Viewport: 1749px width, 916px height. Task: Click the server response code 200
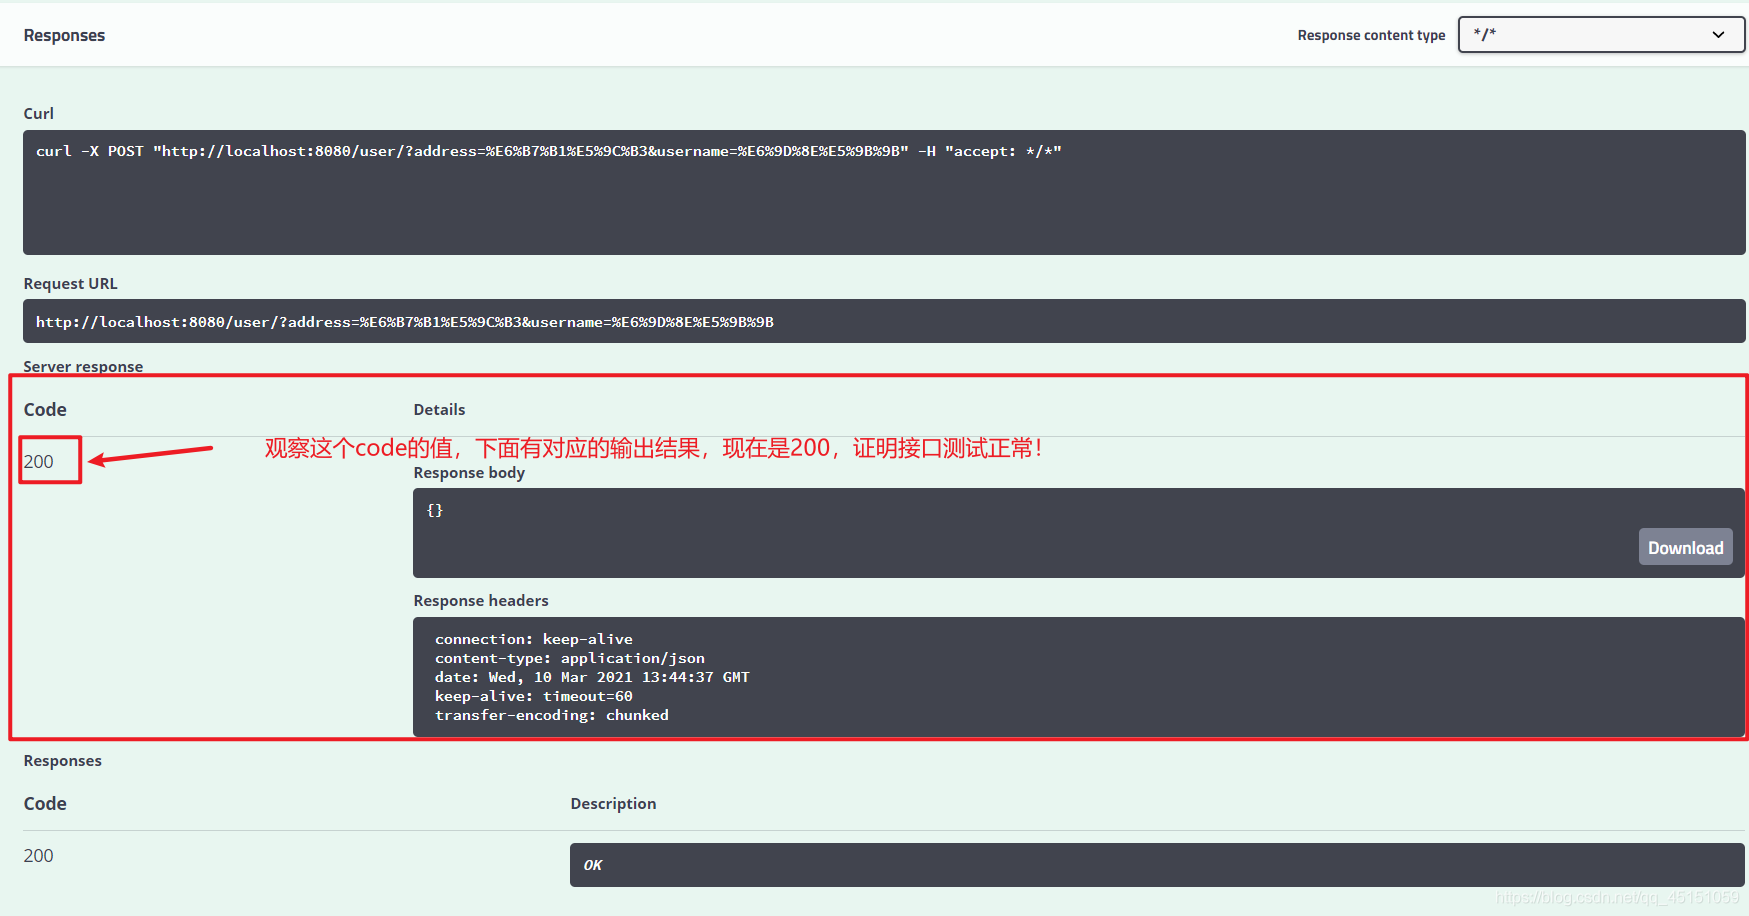[39, 461]
